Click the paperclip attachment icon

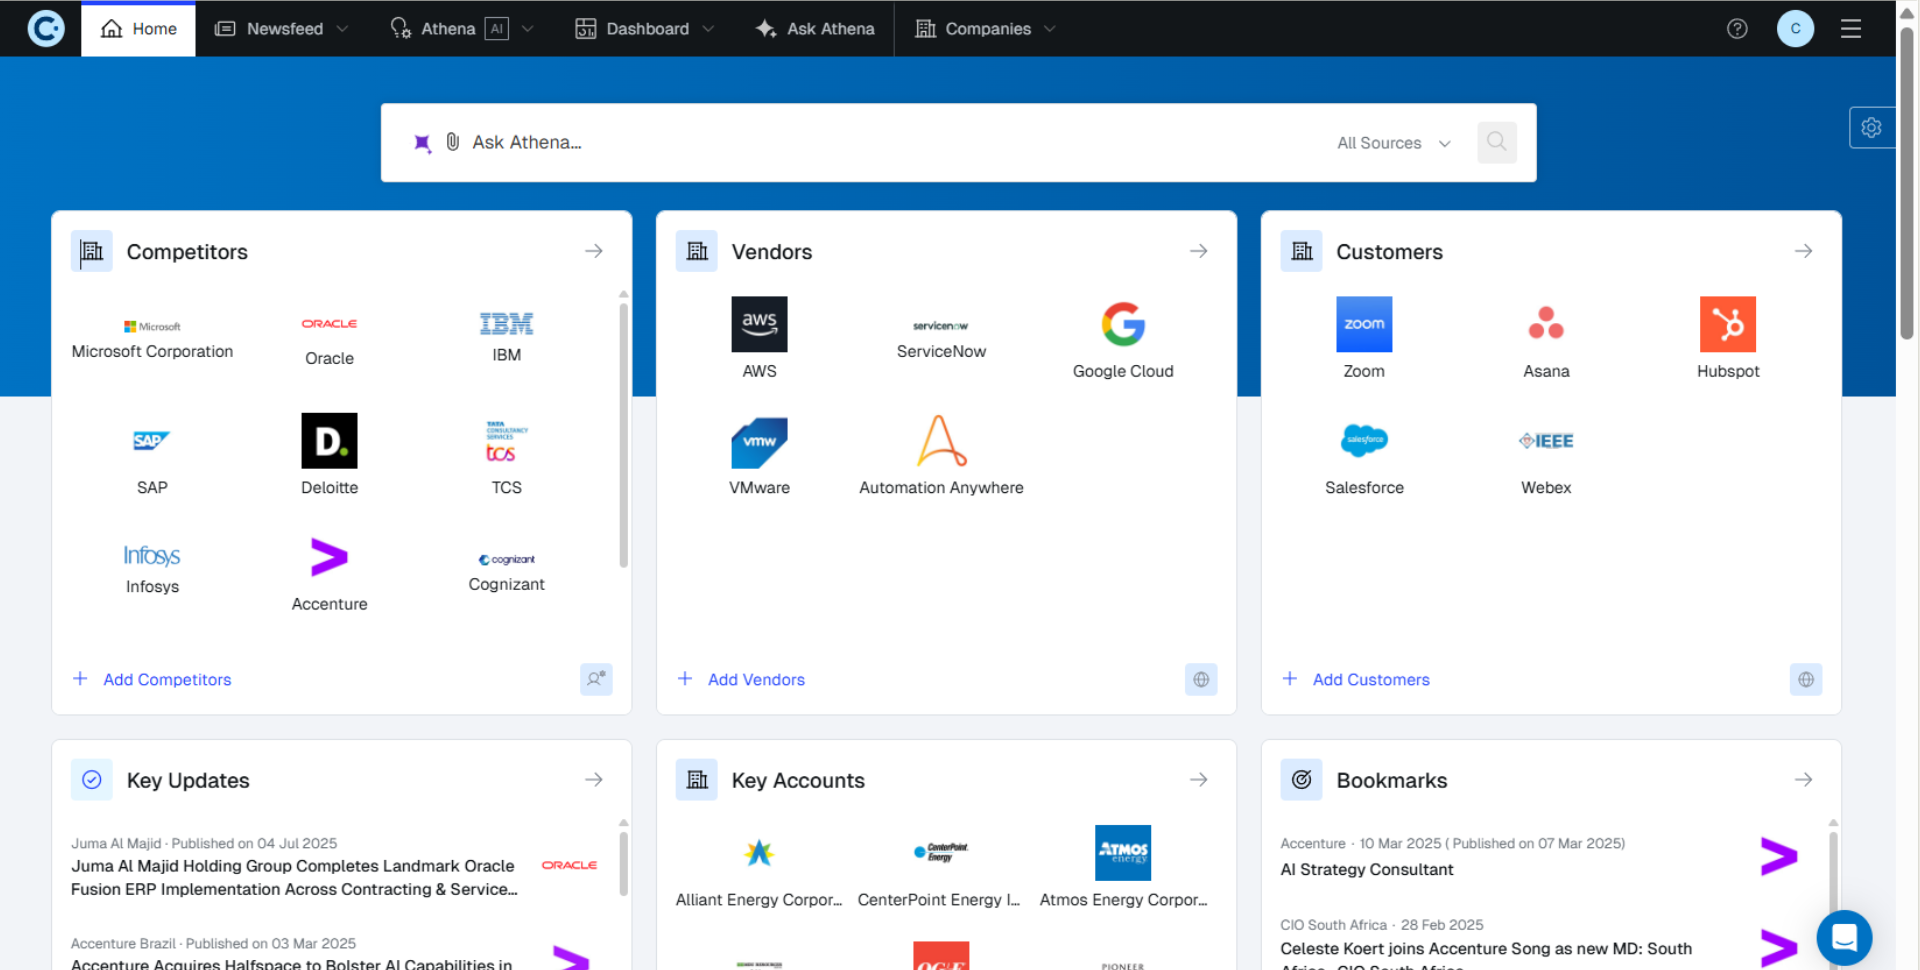click(453, 142)
